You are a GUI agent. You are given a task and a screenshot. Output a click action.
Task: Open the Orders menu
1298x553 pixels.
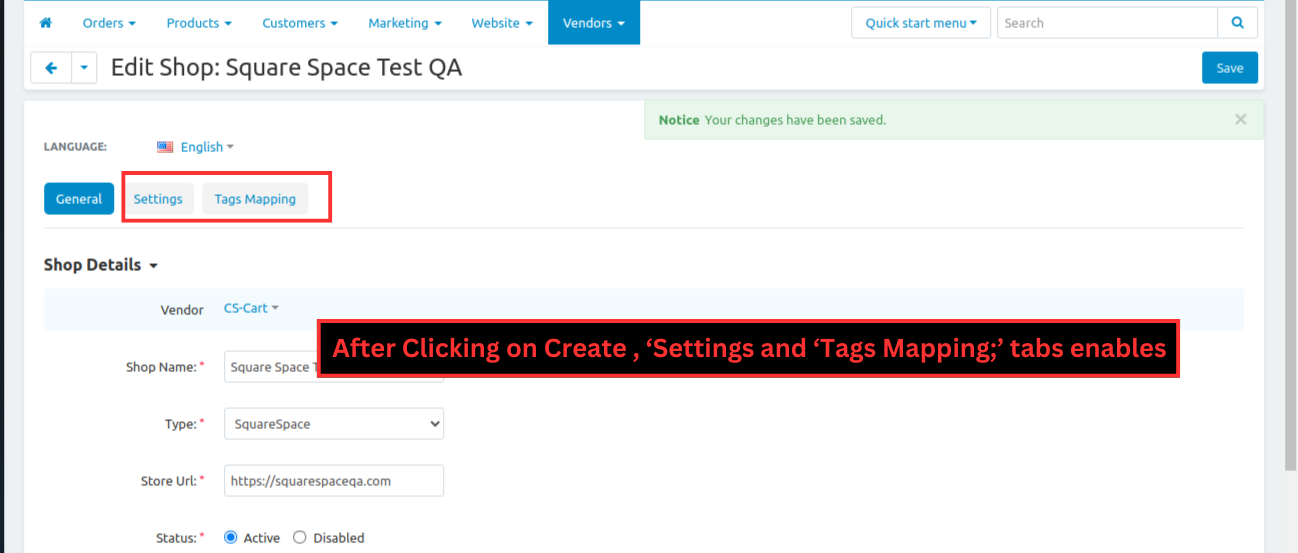[x=109, y=23]
